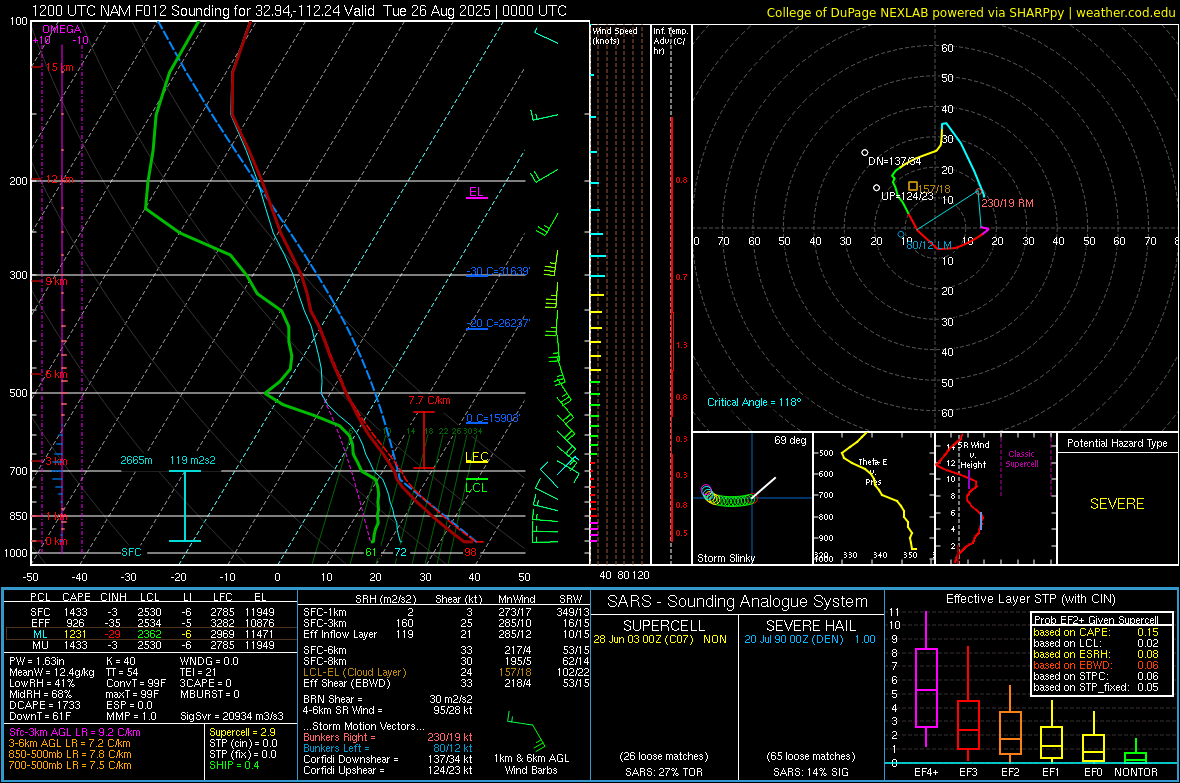Click the 80/12 LM storm motion label
1180x783 pixels.
click(929, 245)
